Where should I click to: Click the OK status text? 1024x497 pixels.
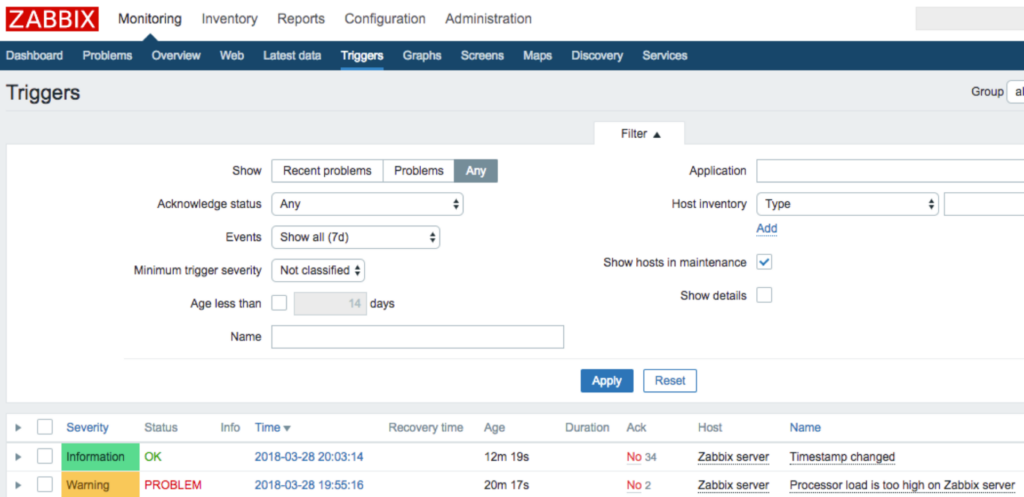tap(153, 457)
